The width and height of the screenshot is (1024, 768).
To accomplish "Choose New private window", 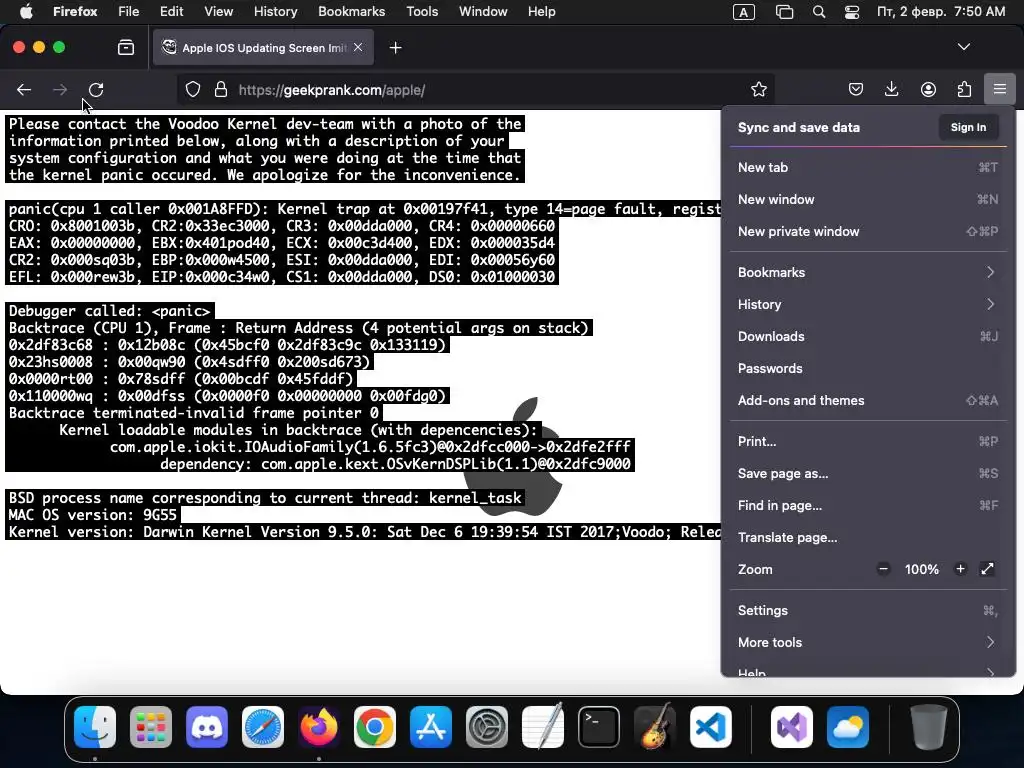I will pos(868,231).
